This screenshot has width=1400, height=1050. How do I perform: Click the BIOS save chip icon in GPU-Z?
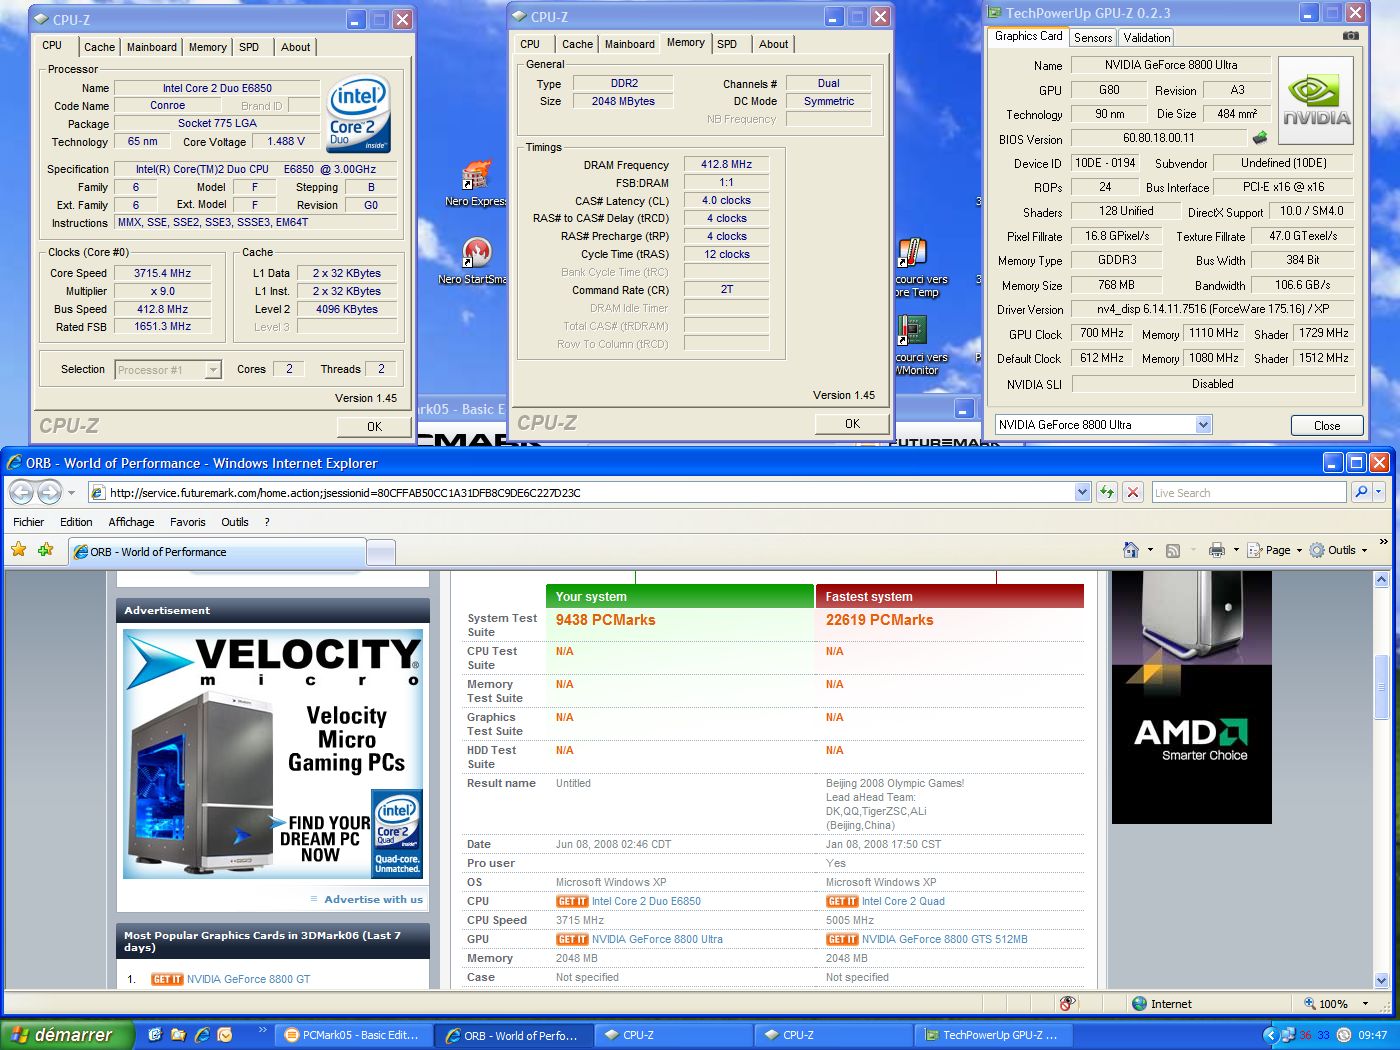coord(1260,138)
